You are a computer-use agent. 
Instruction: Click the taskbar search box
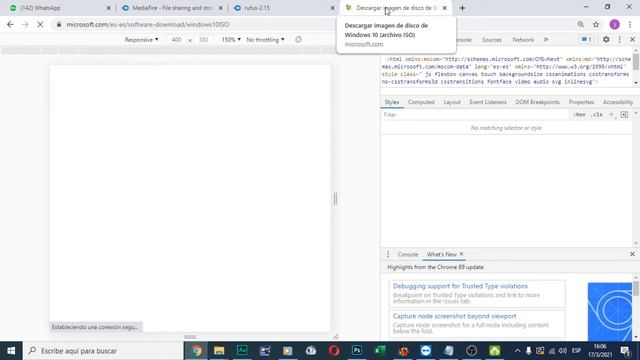(103, 351)
